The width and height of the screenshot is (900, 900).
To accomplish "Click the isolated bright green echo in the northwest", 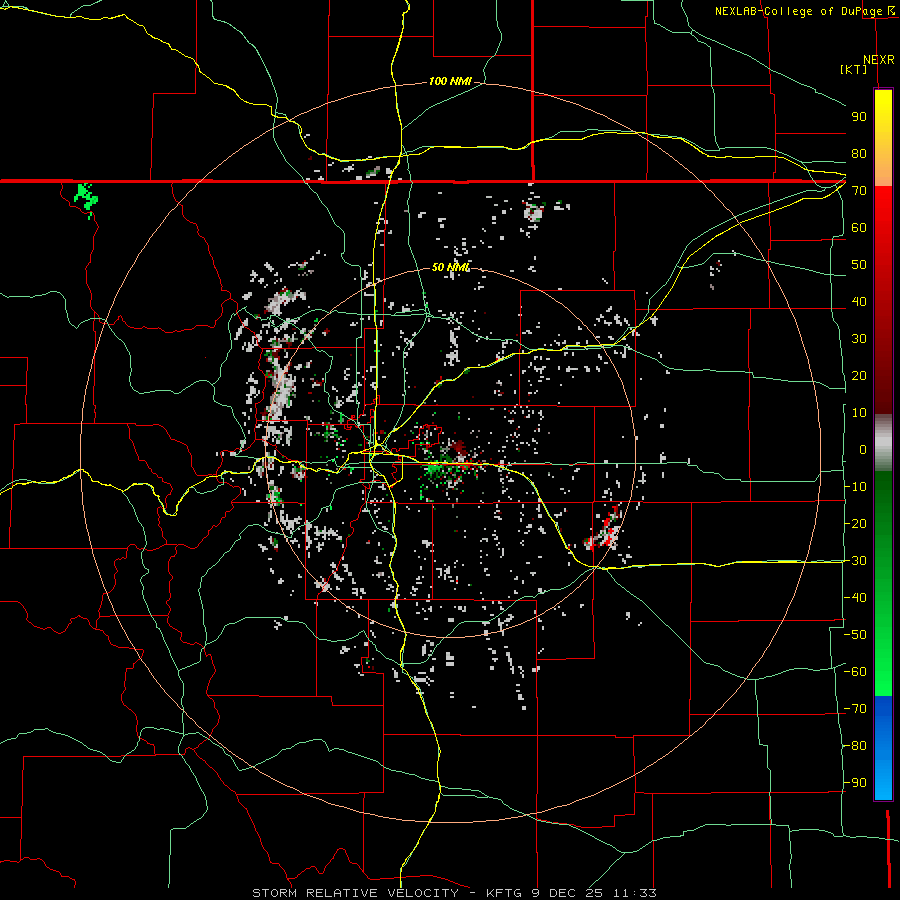I will [x=86, y=199].
